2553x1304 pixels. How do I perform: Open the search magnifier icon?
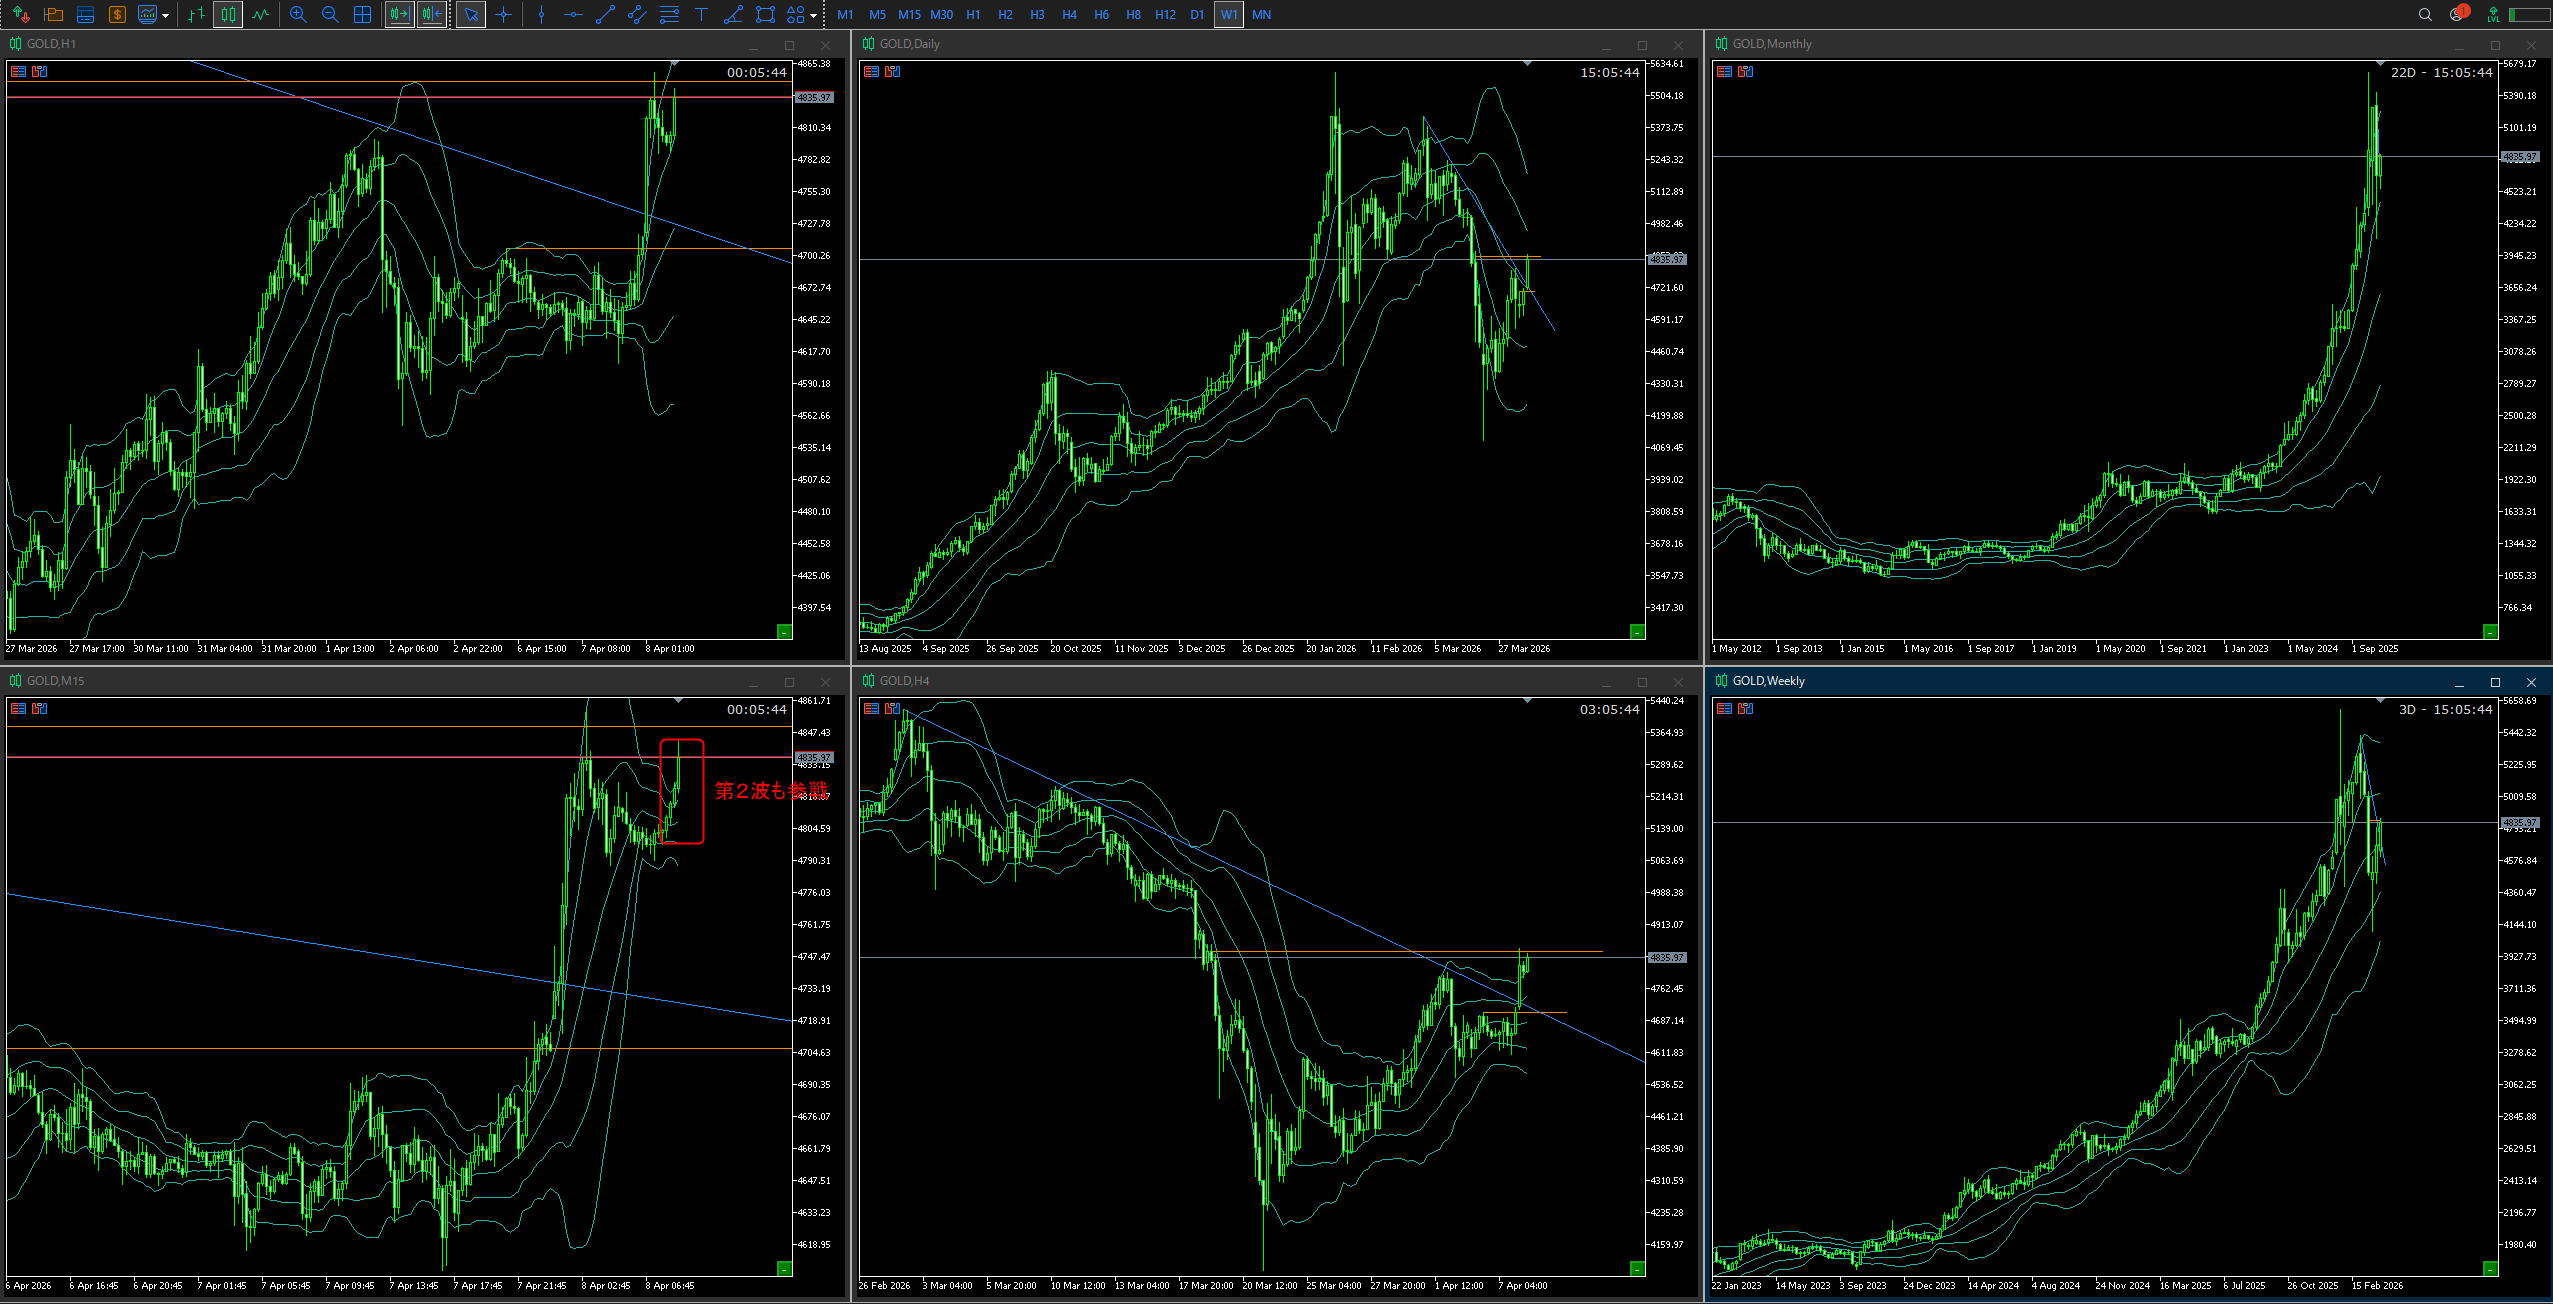2425,14
